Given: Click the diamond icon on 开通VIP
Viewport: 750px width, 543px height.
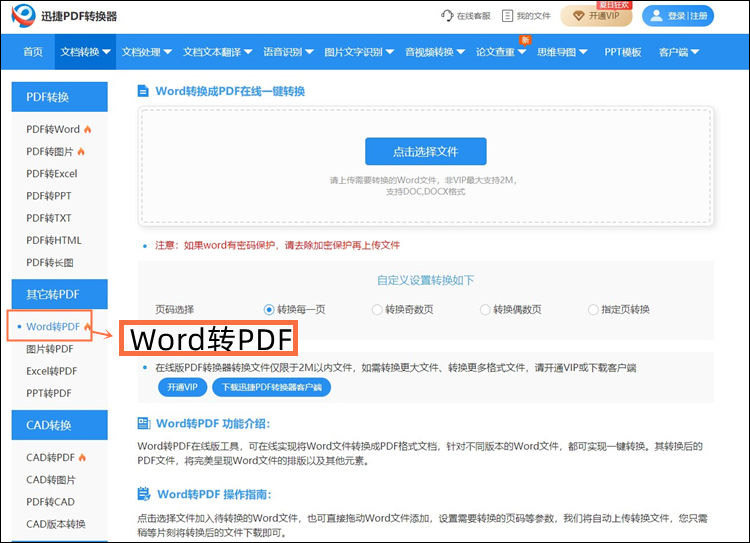Looking at the screenshot, I should pyautogui.click(x=579, y=16).
